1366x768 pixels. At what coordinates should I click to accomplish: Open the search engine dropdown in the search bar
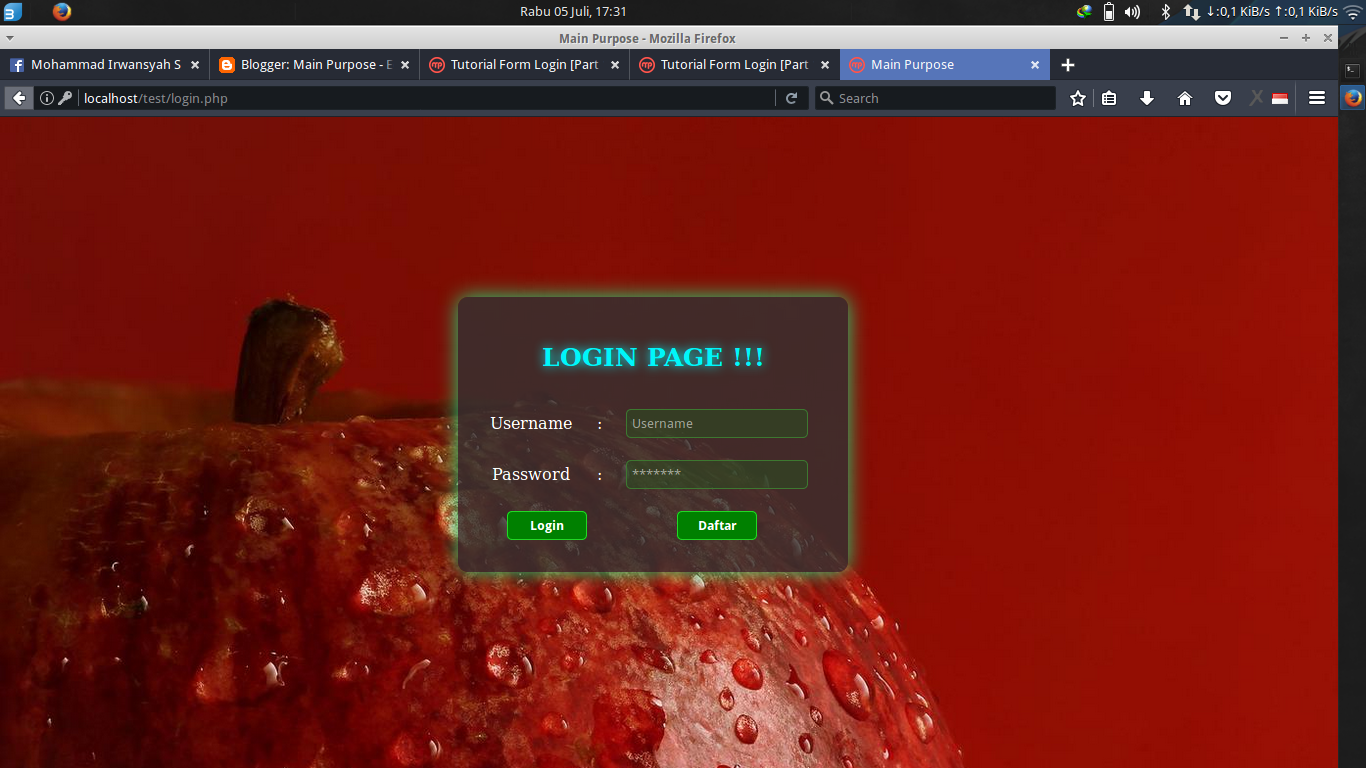(x=826, y=98)
